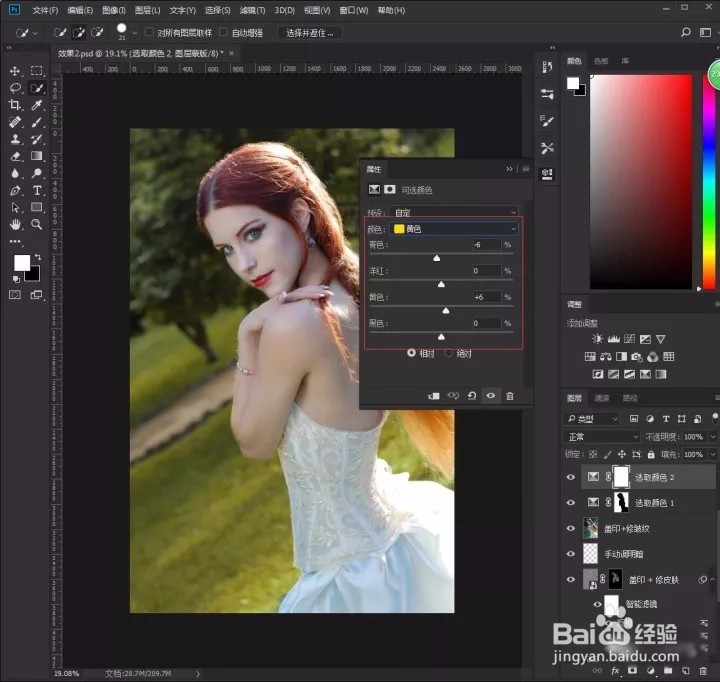
Task: Select the Eraser tool
Action: 15,156
